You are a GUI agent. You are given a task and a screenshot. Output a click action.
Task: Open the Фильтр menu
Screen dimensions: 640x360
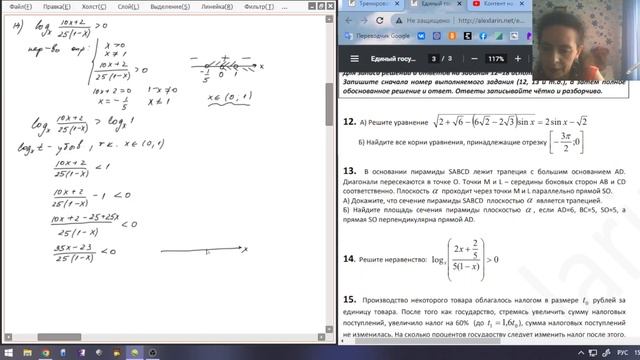coord(259,7)
